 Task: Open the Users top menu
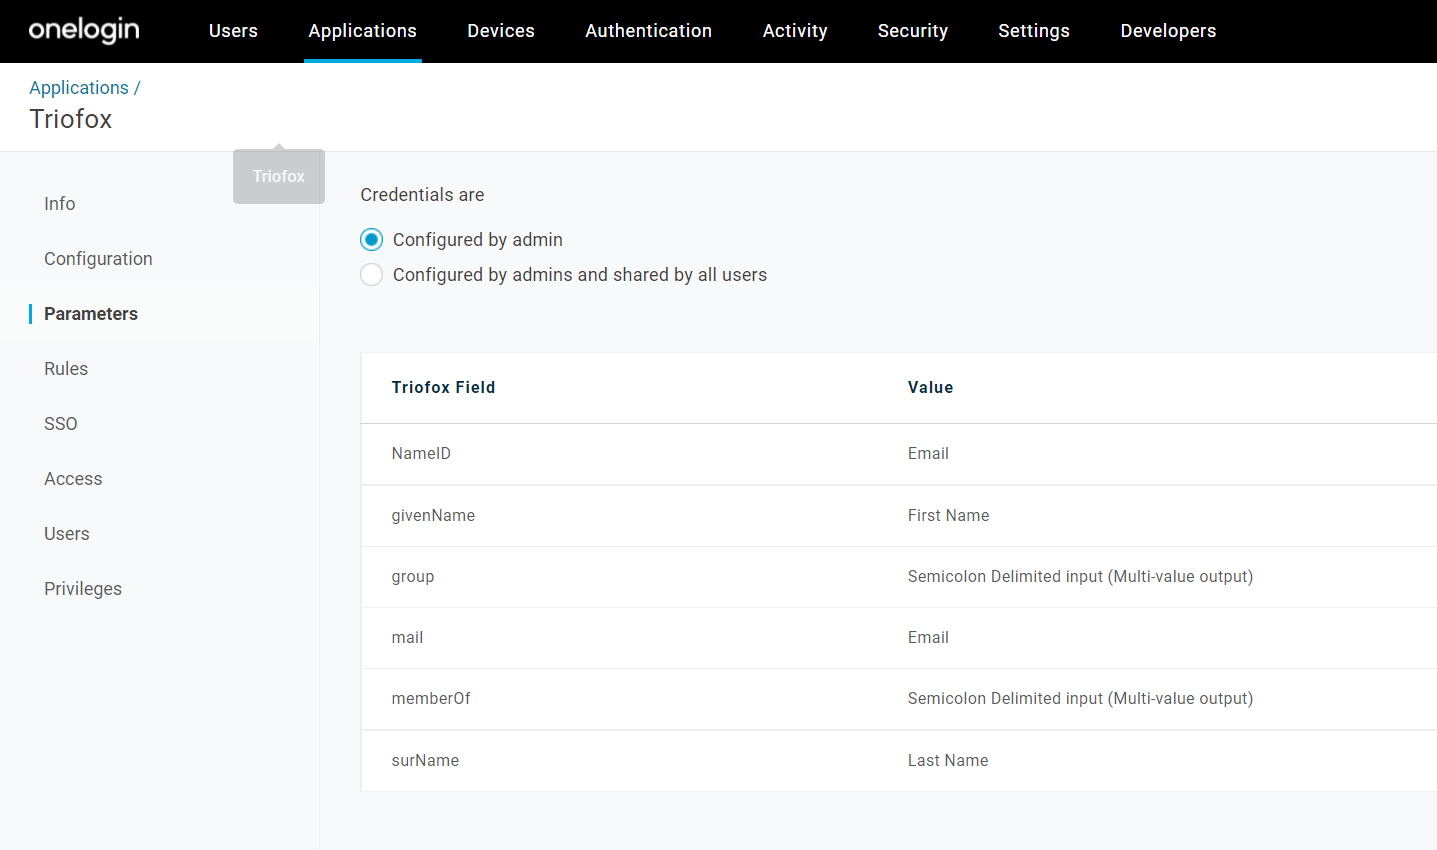tap(233, 31)
